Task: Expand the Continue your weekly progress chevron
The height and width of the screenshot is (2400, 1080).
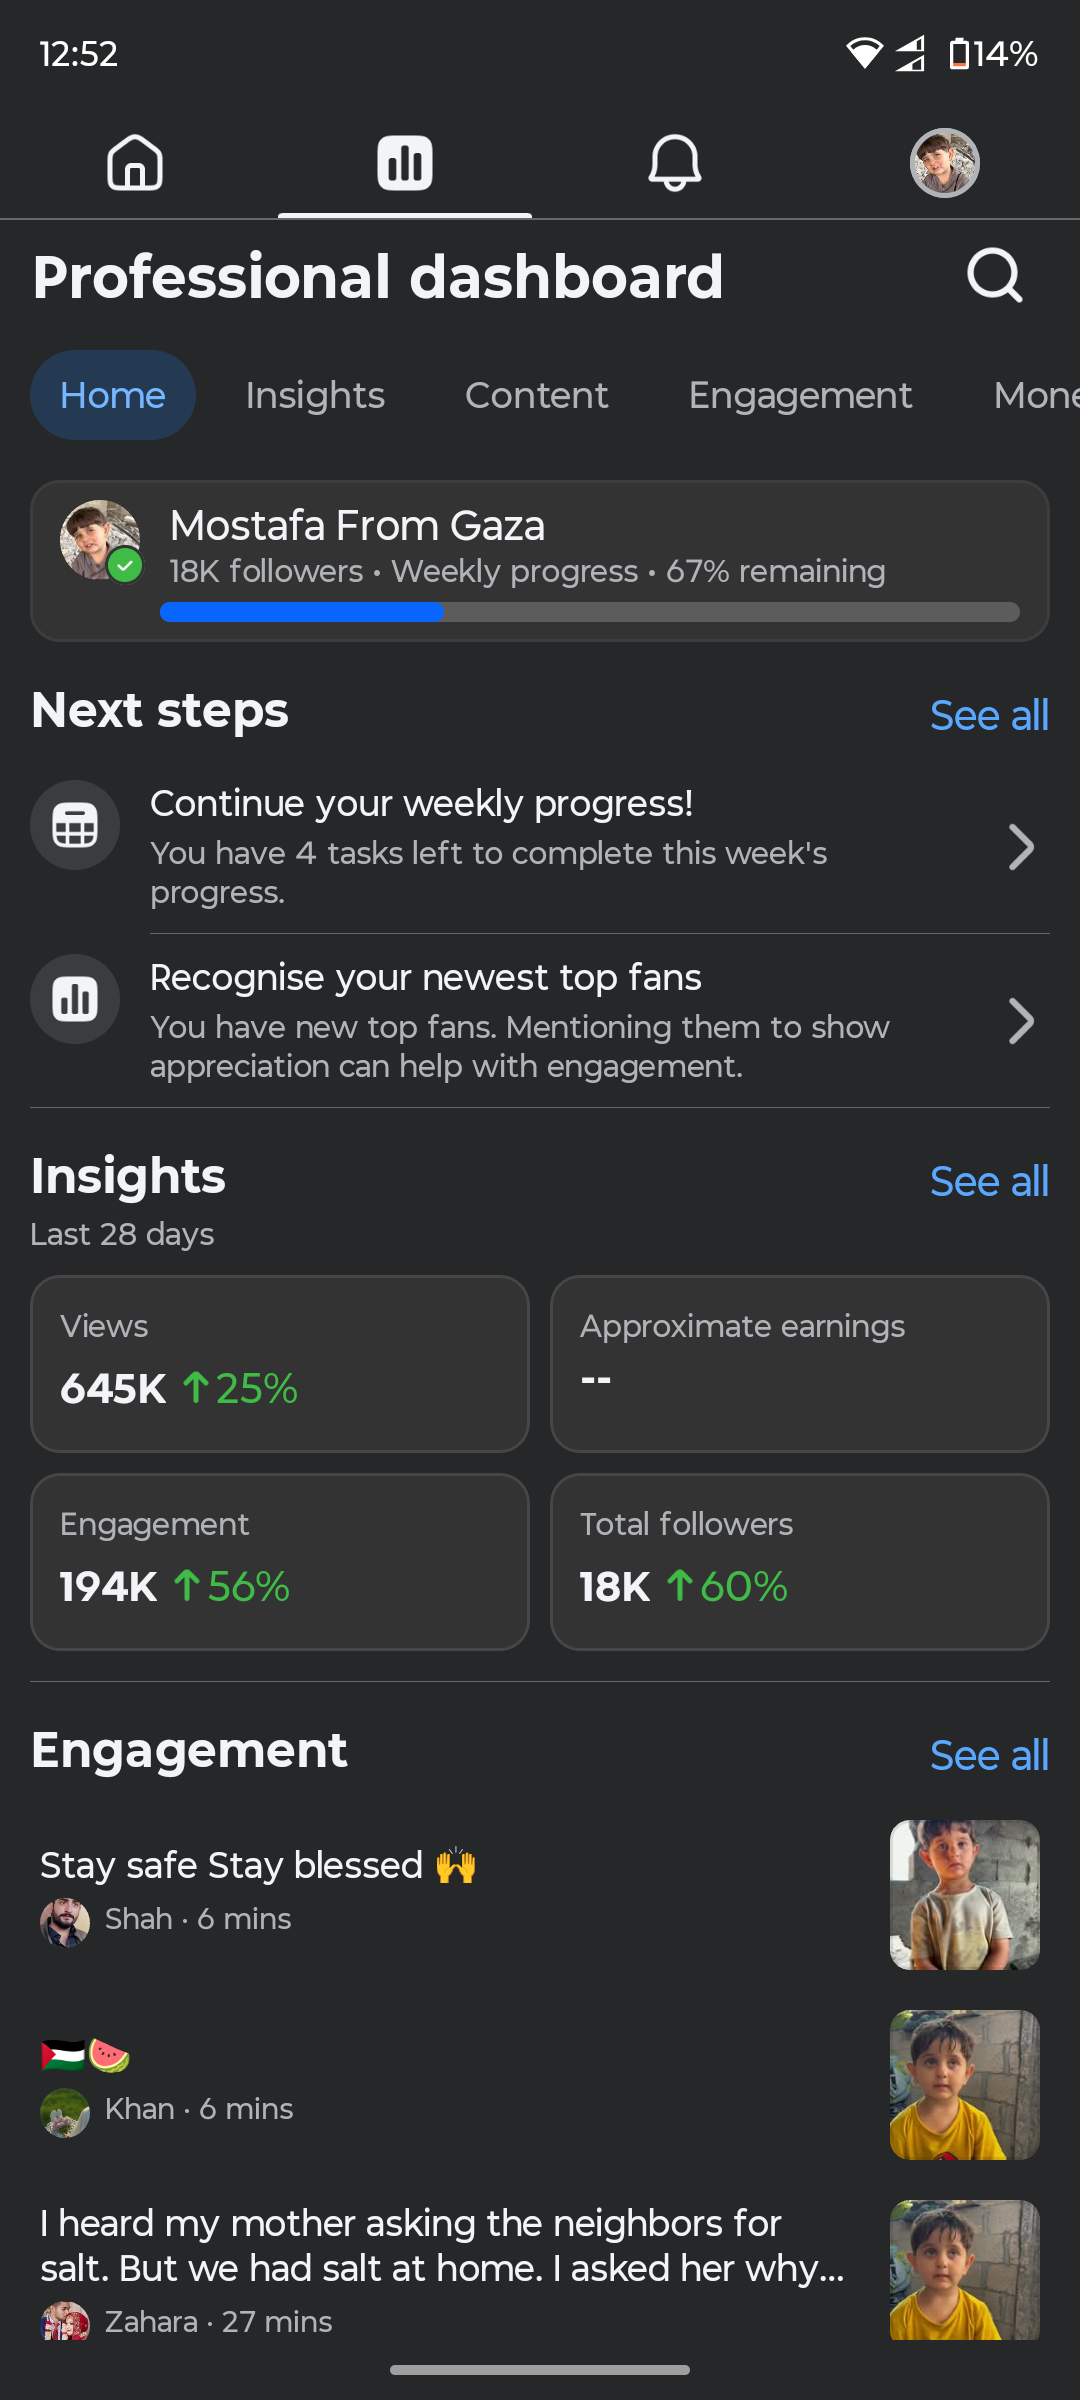Action: [1020, 848]
